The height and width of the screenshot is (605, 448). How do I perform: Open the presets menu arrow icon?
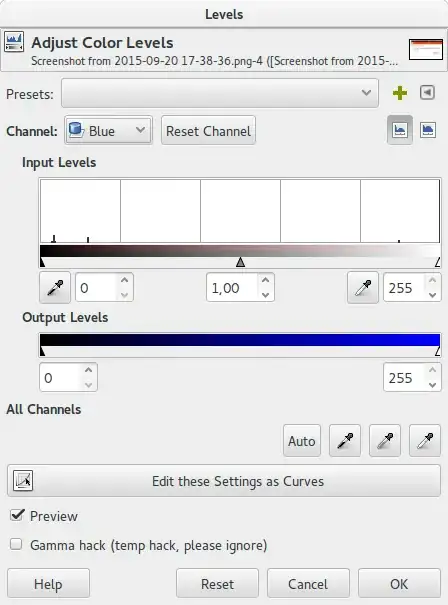(427, 93)
